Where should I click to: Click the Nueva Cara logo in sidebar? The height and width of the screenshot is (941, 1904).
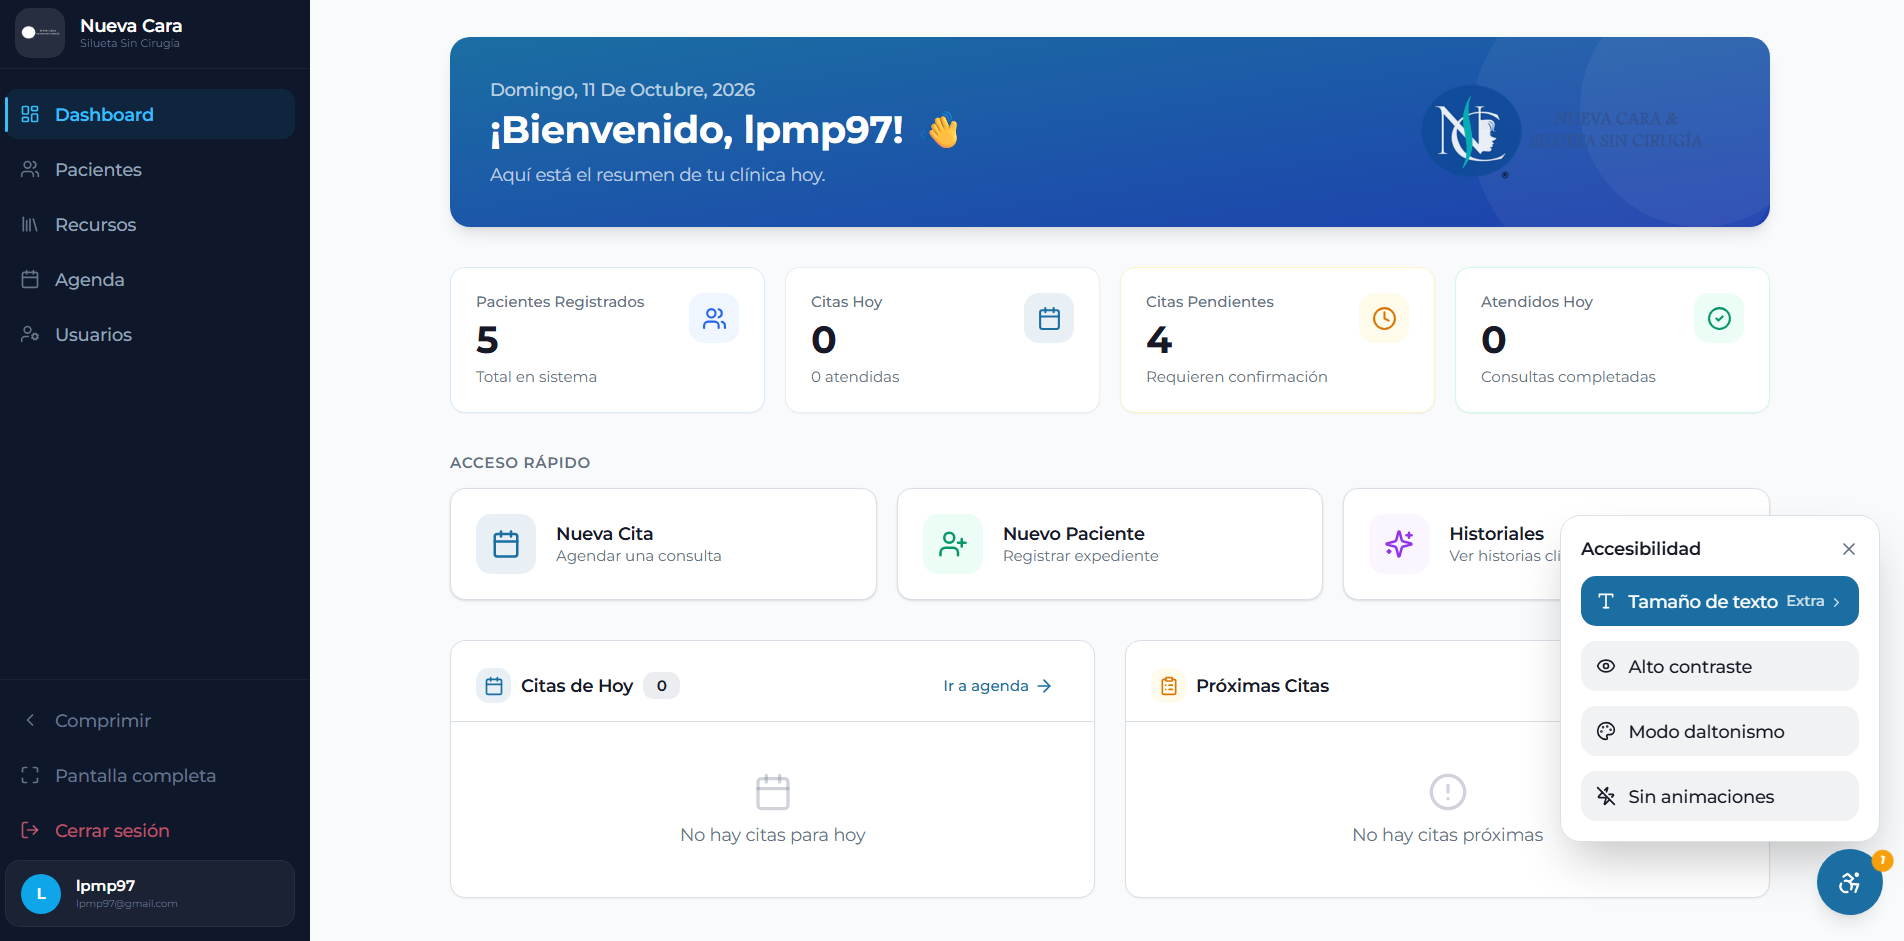click(x=40, y=33)
